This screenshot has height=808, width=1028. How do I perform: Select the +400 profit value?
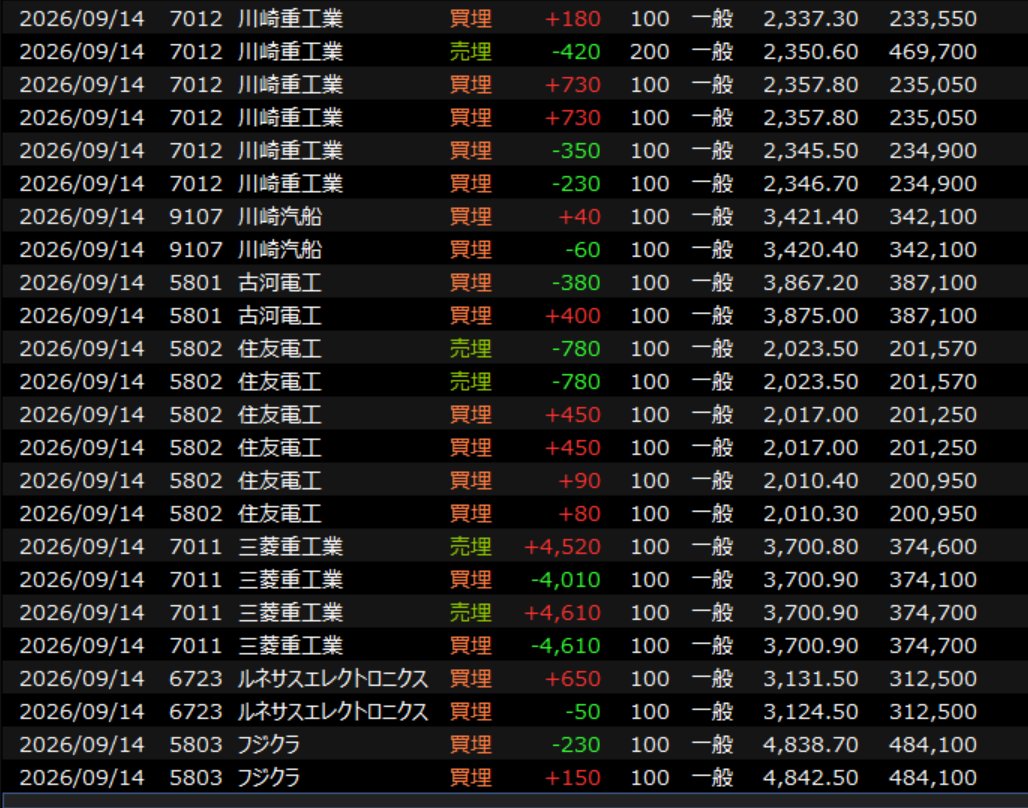572,315
